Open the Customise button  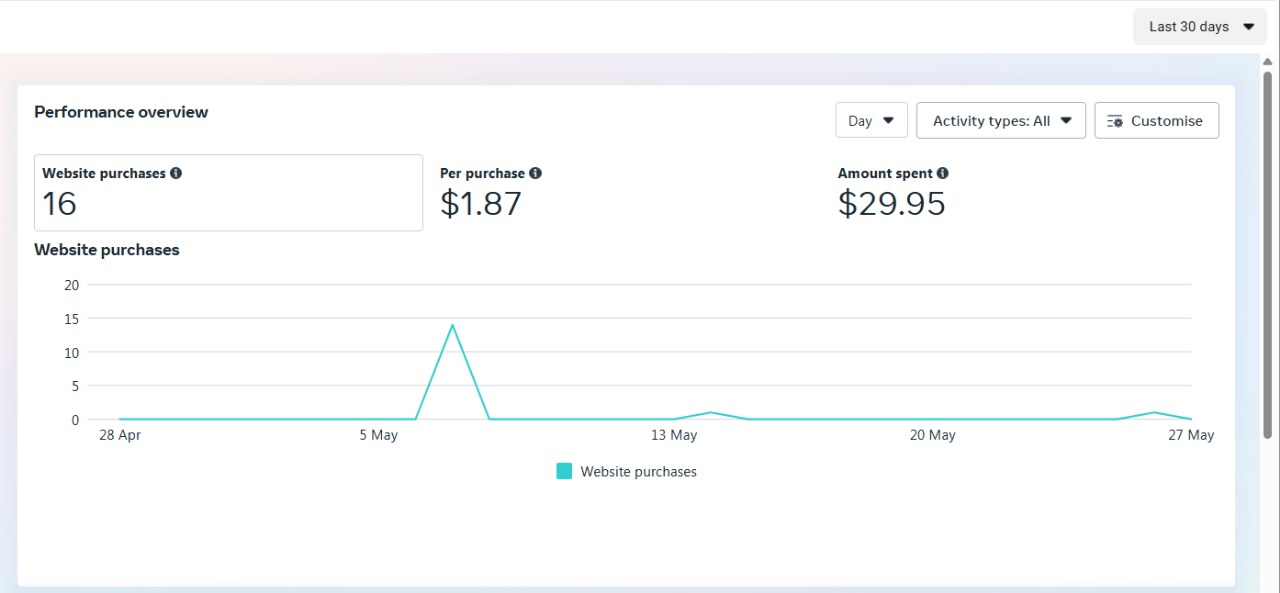point(1157,120)
